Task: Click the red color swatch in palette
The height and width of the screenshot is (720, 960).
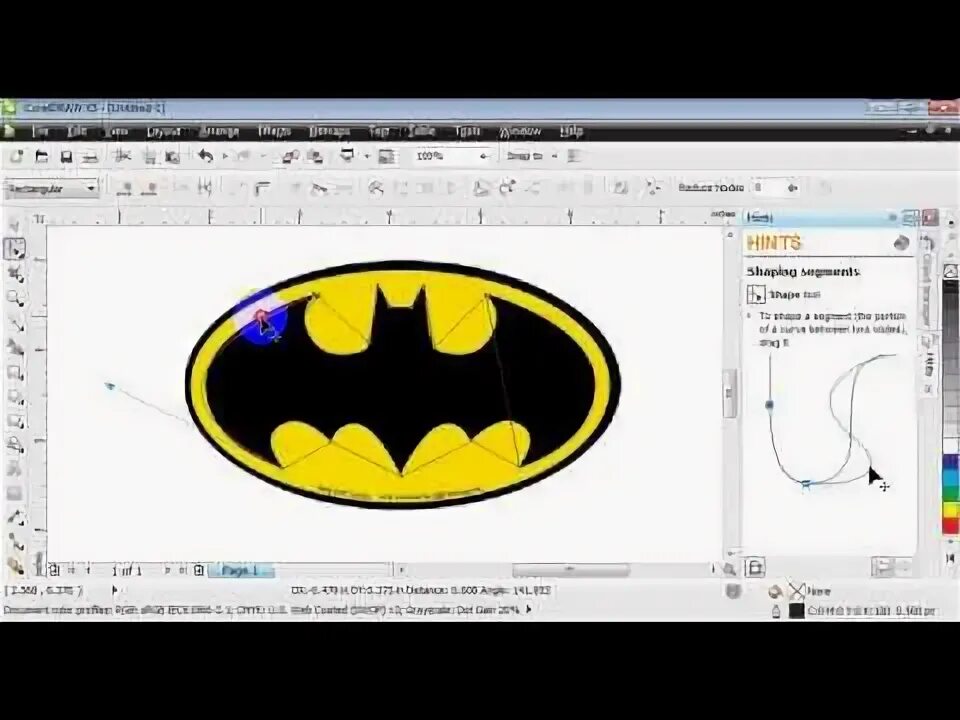Action: tap(951, 525)
